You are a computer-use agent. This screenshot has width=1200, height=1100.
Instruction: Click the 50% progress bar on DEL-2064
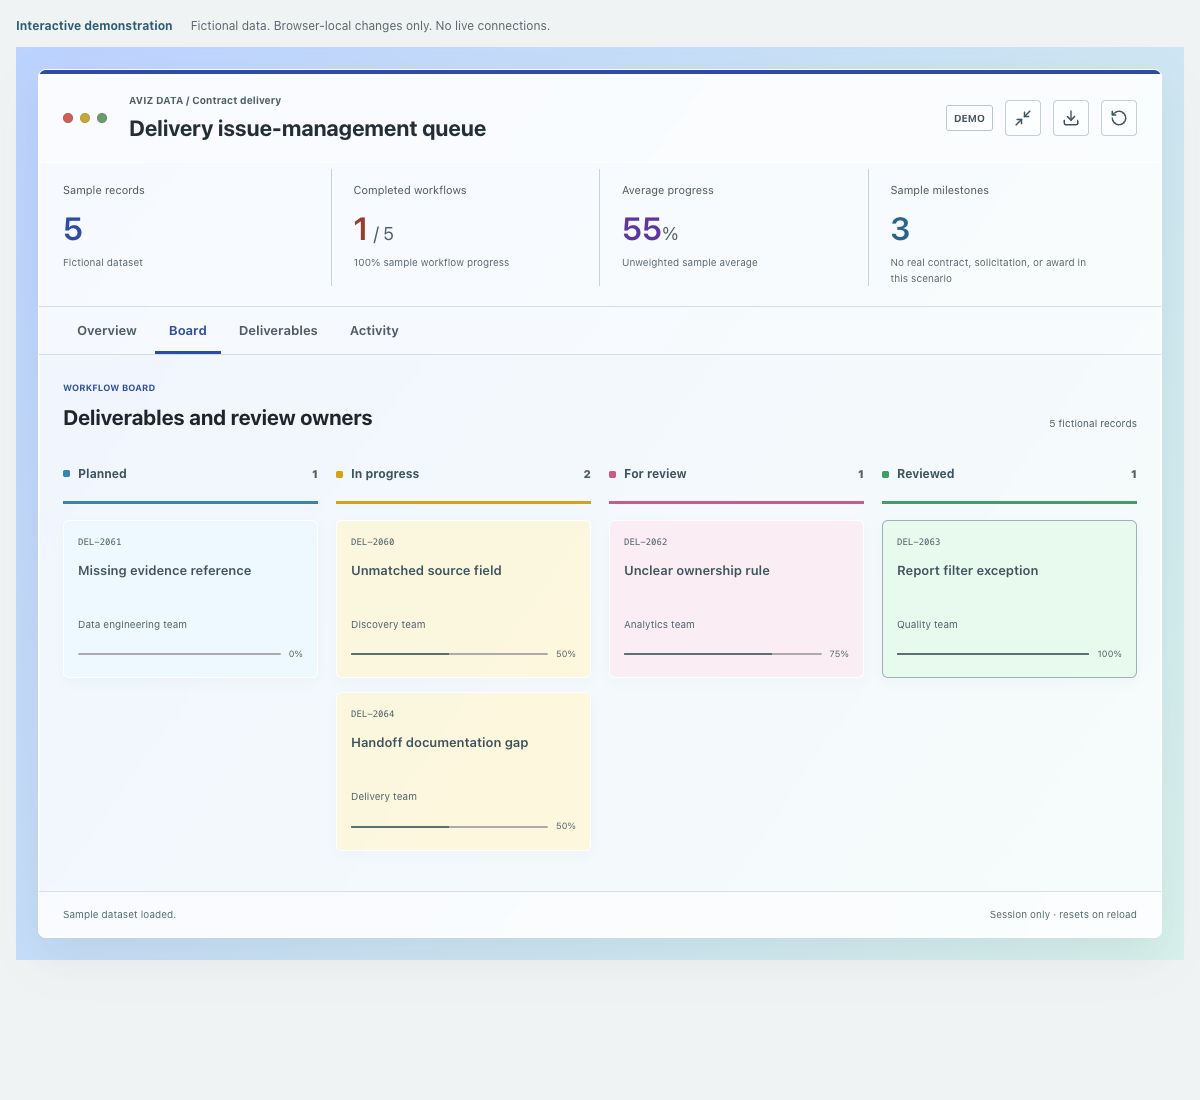tap(449, 826)
